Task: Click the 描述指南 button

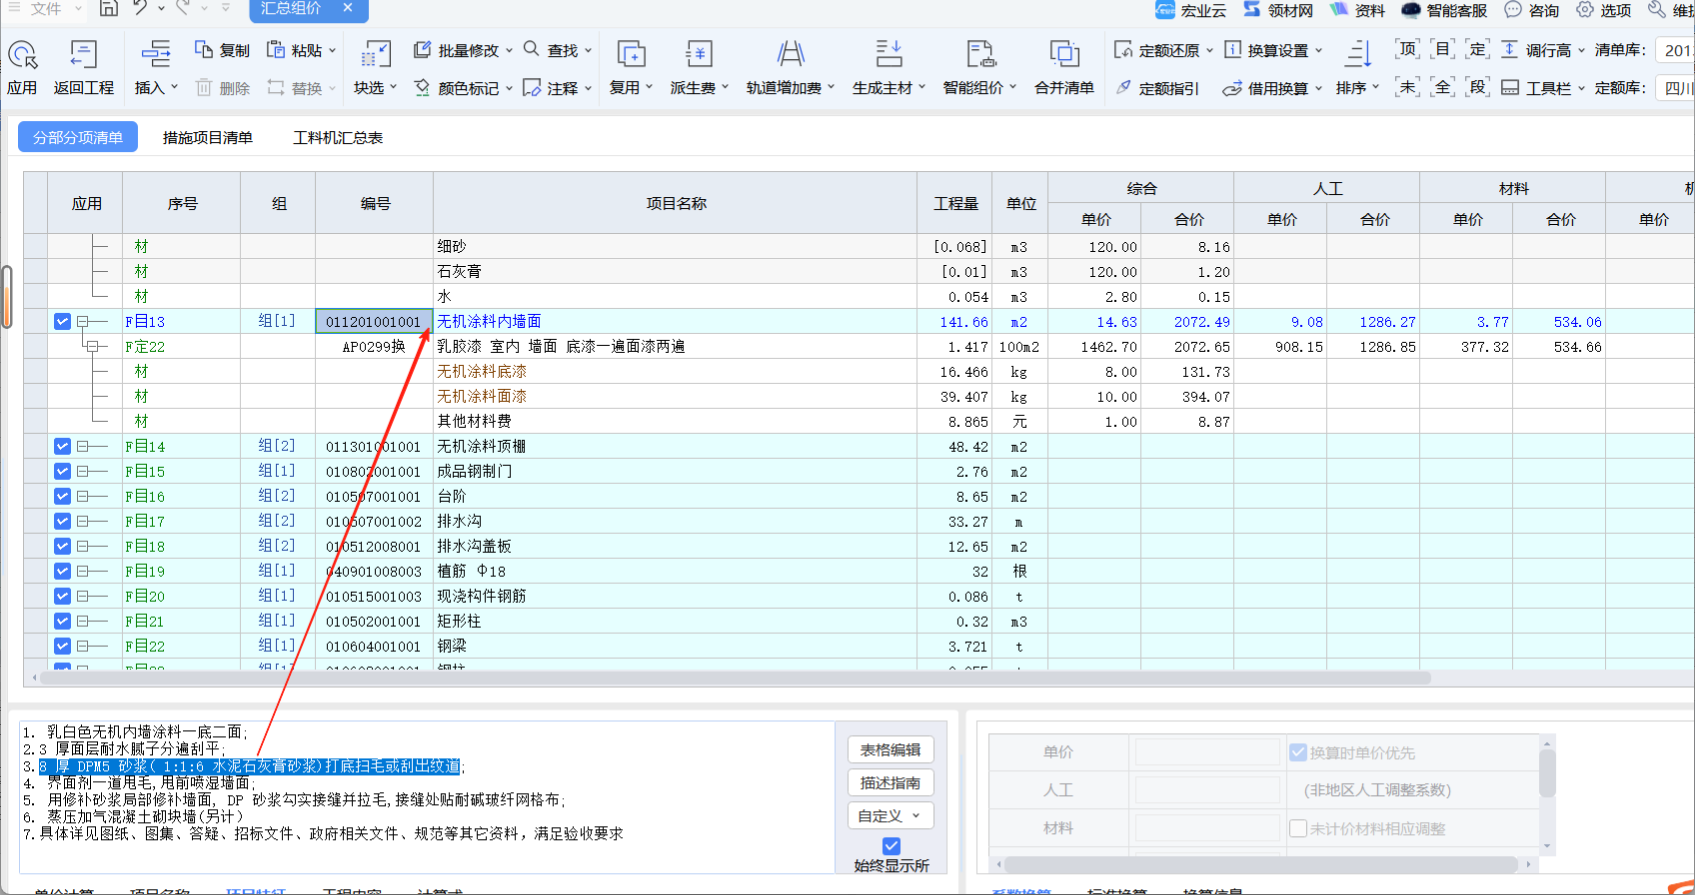Action: click(x=890, y=783)
